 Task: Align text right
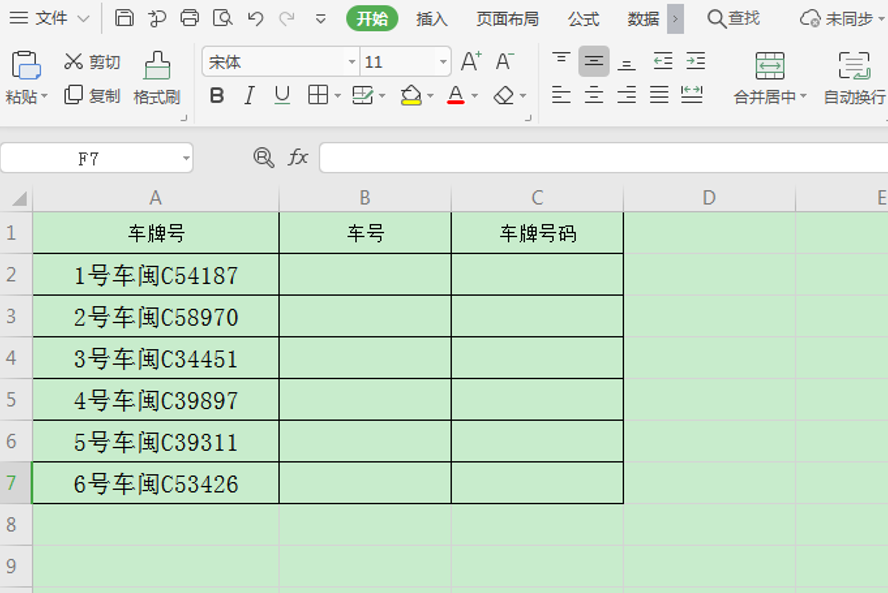point(626,95)
